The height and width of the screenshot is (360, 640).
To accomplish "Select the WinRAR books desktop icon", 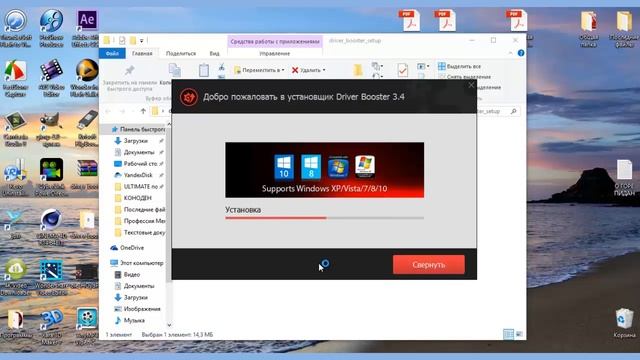I will (87, 174).
